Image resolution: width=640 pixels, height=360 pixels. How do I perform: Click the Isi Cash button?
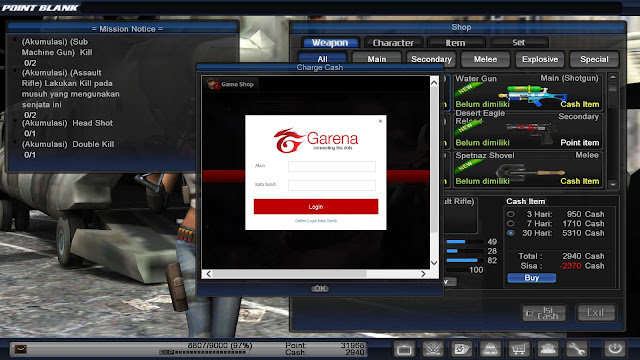(544, 313)
